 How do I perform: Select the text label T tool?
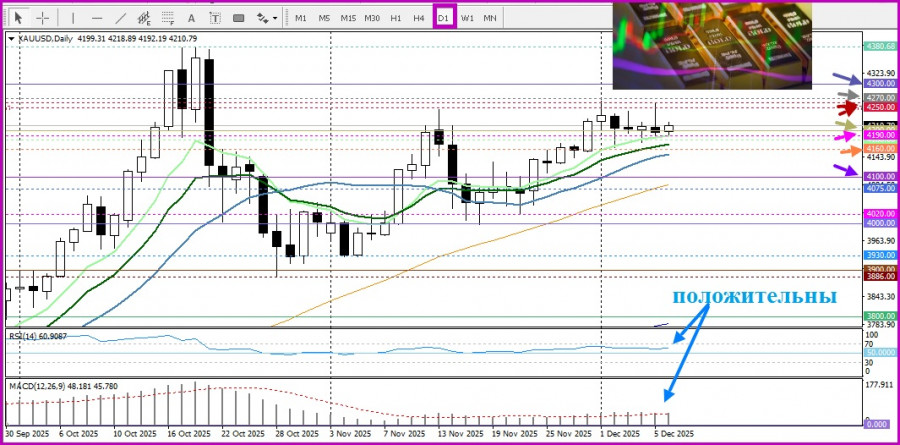point(215,18)
